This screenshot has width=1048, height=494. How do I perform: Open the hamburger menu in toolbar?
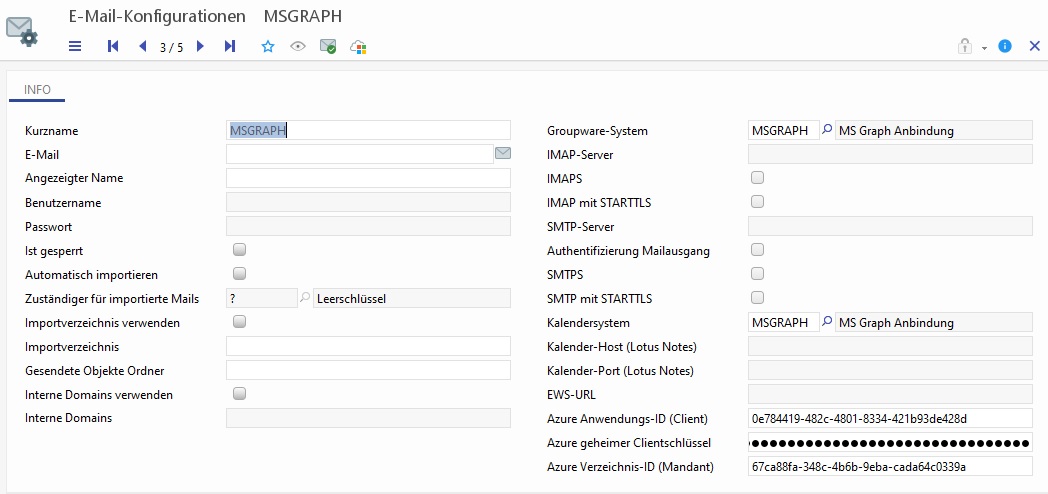[75, 46]
